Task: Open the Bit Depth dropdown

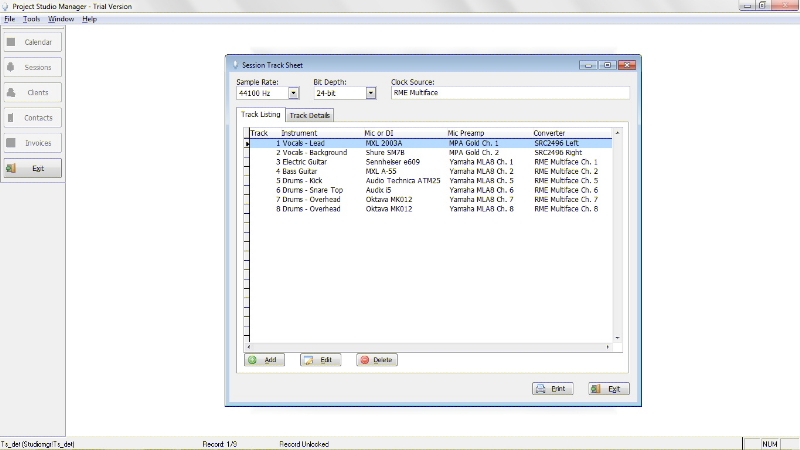Action: pos(370,93)
